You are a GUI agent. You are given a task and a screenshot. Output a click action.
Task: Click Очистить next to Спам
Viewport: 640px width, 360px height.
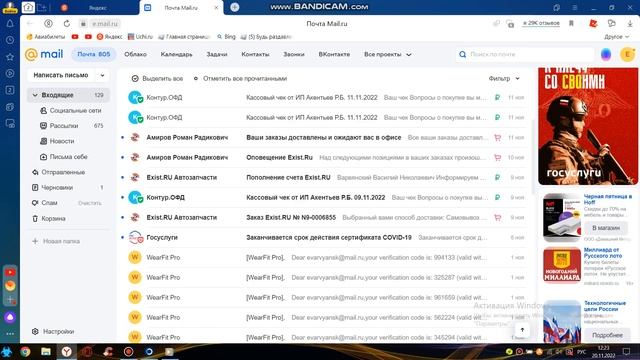click(x=90, y=203)
